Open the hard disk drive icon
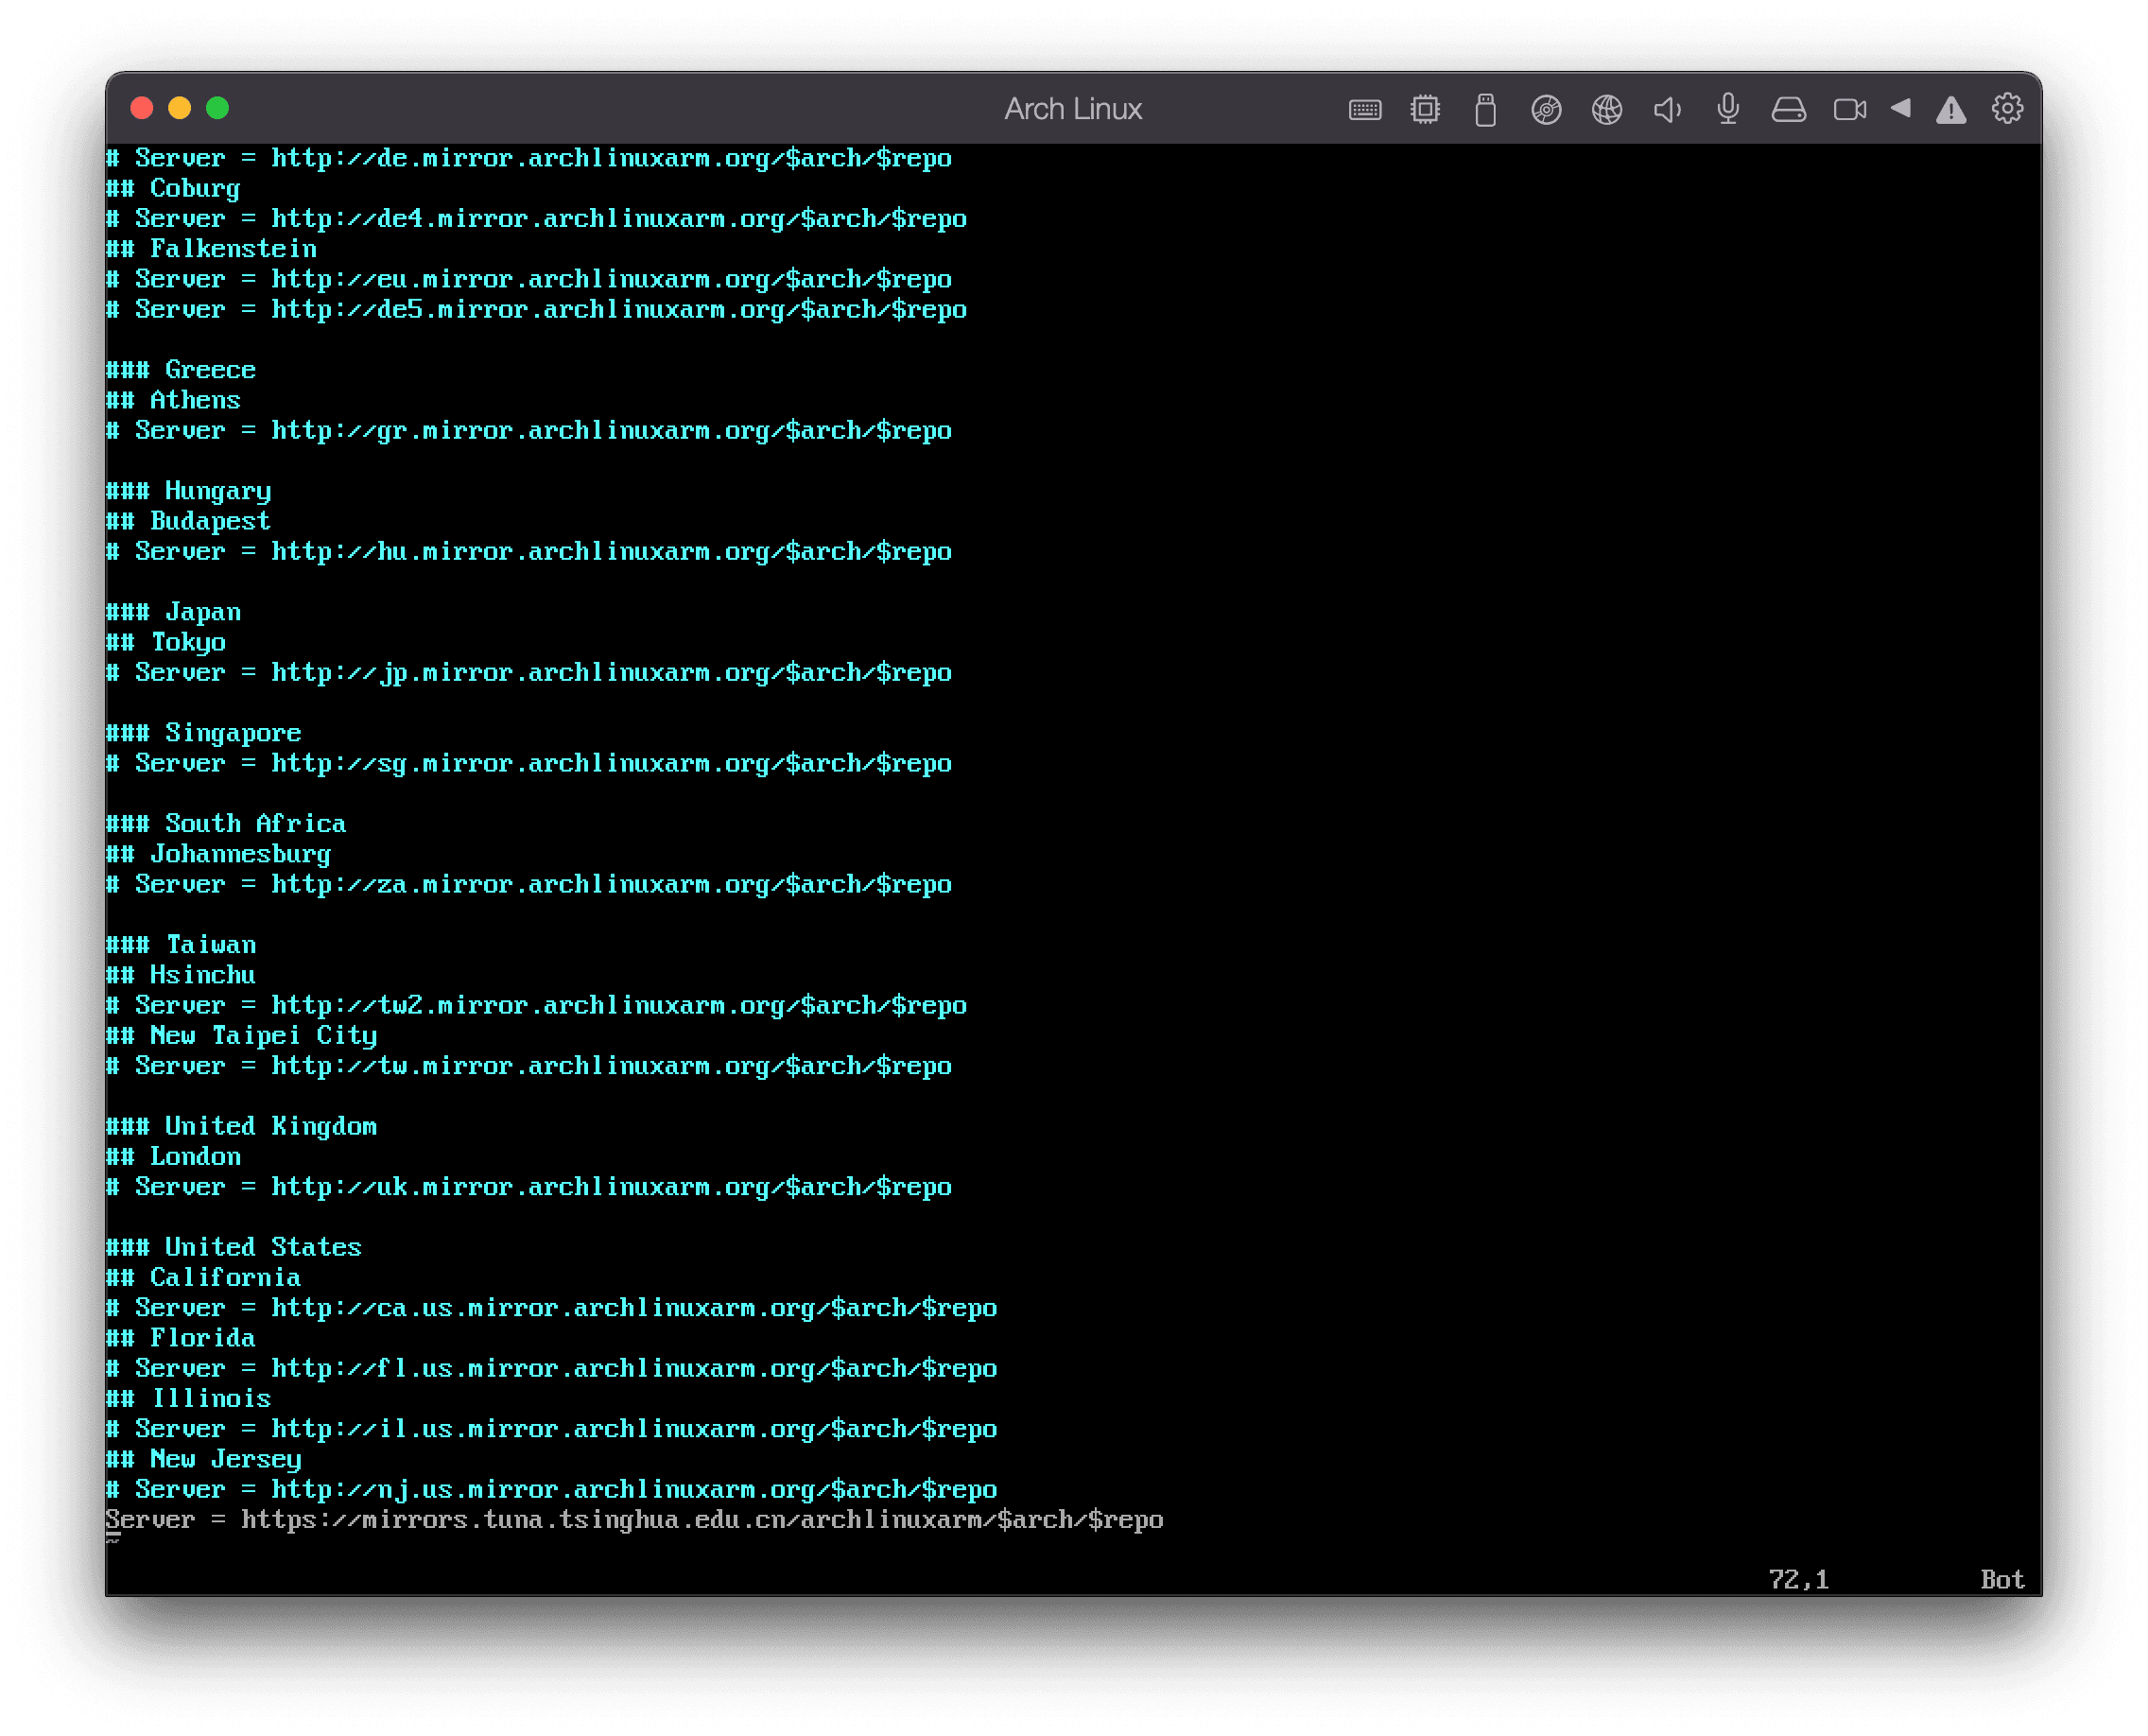The height and width of the screenshot is (1736, 2148). (x=1789, y=109)
